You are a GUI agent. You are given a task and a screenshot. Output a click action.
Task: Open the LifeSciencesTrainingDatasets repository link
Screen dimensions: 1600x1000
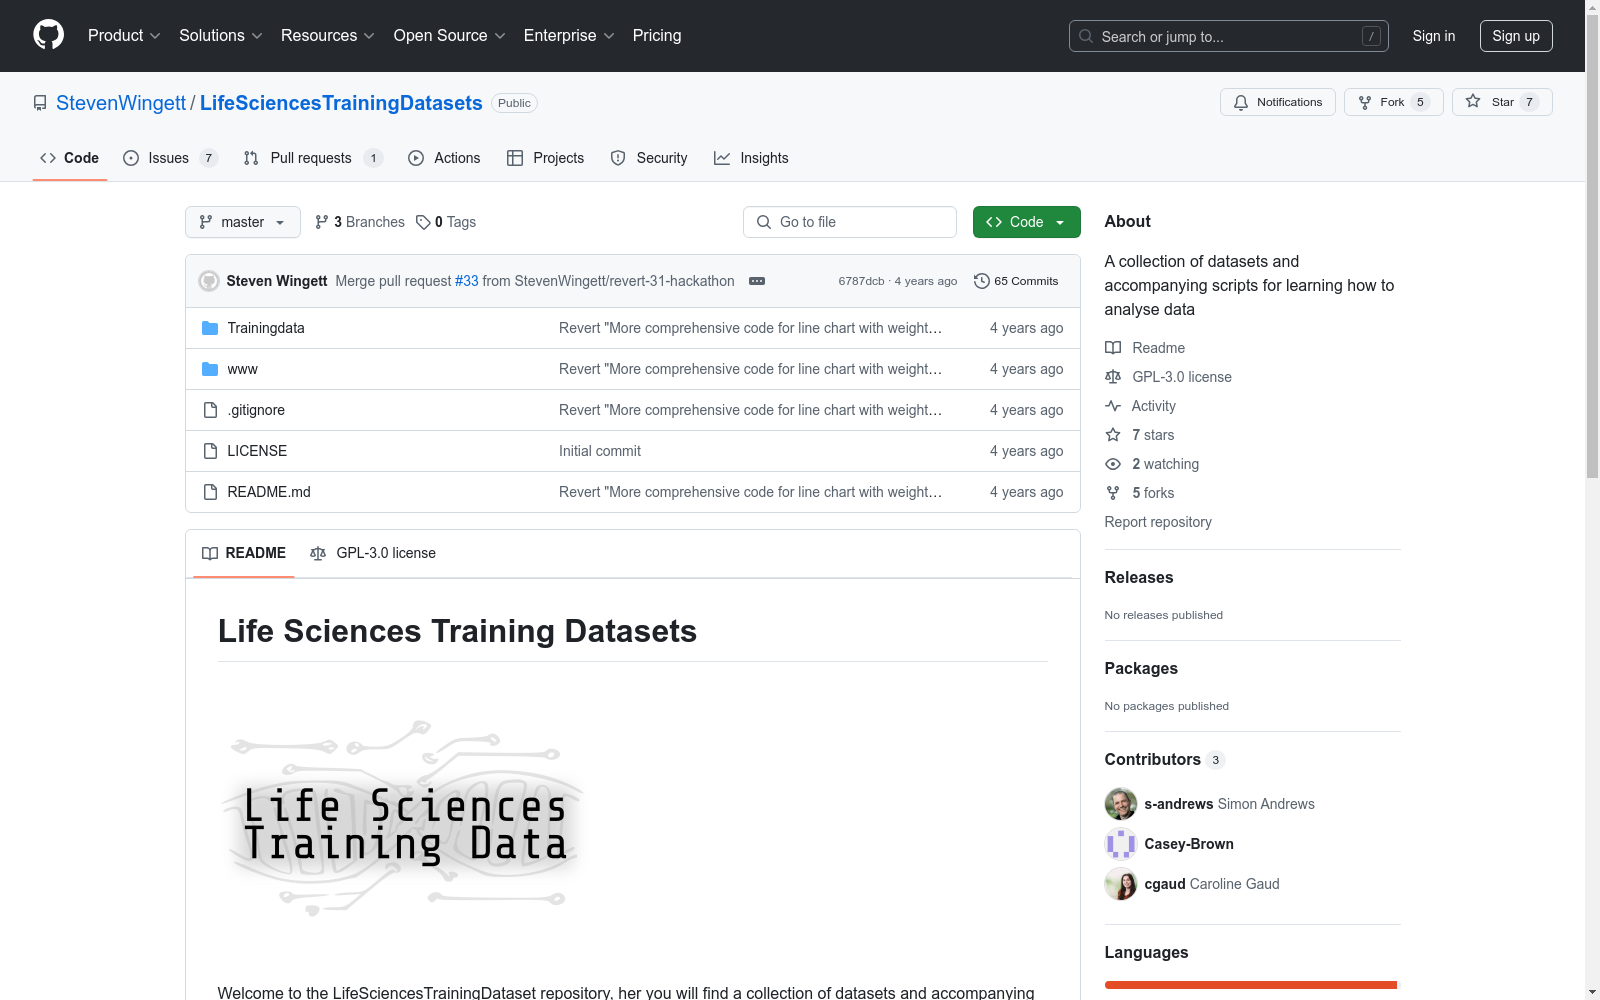click(341, 103)
